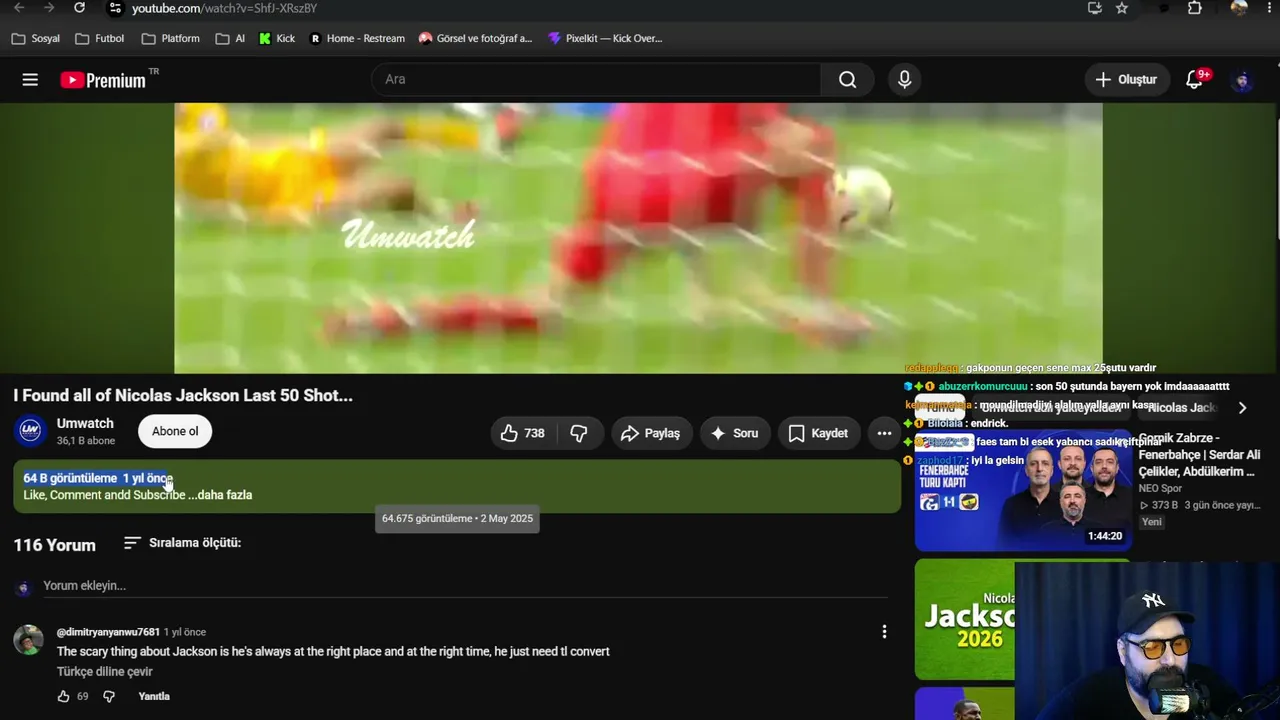Viewport: 1280px width, 720px height.
Task: Select '36,1 B abone' subscriber count text
Action: click(86, 441)
